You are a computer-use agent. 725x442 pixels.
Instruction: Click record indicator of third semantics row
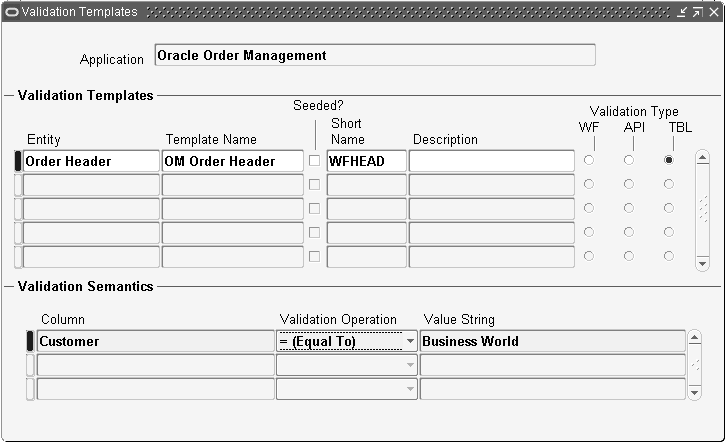click(x=30, y=389)
